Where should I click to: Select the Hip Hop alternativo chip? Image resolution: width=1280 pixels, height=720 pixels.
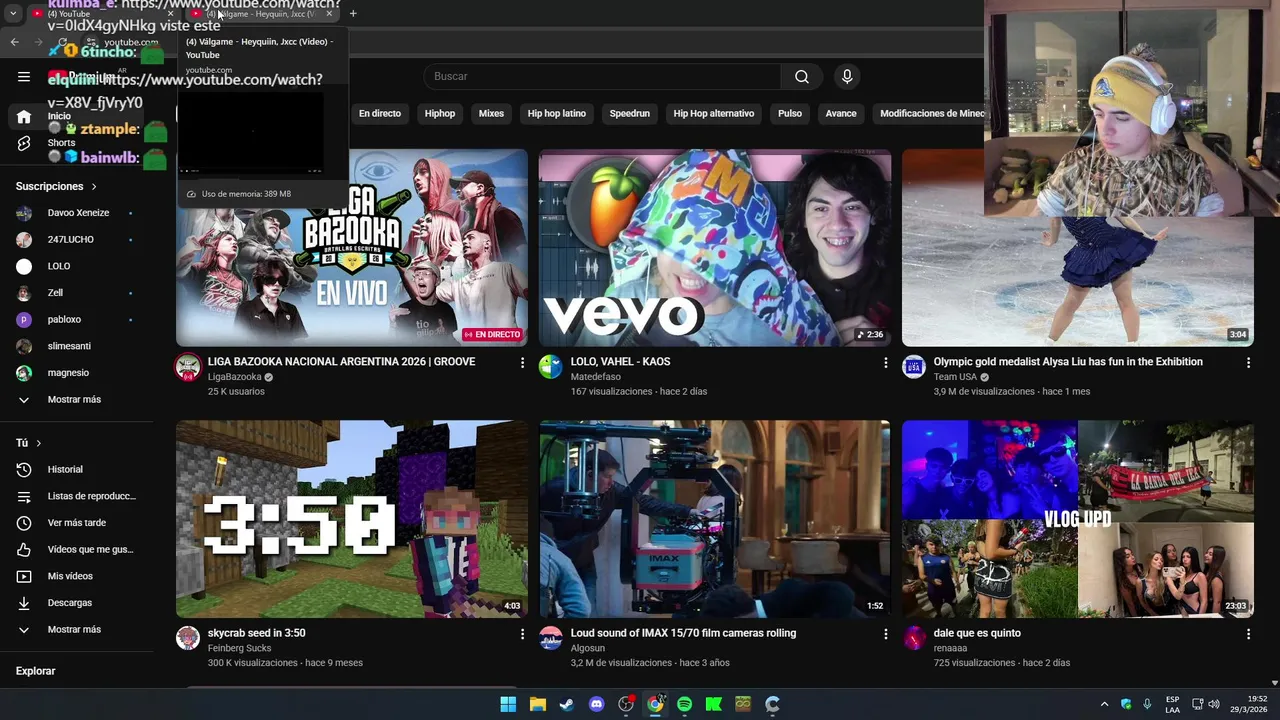pos(714,114)
